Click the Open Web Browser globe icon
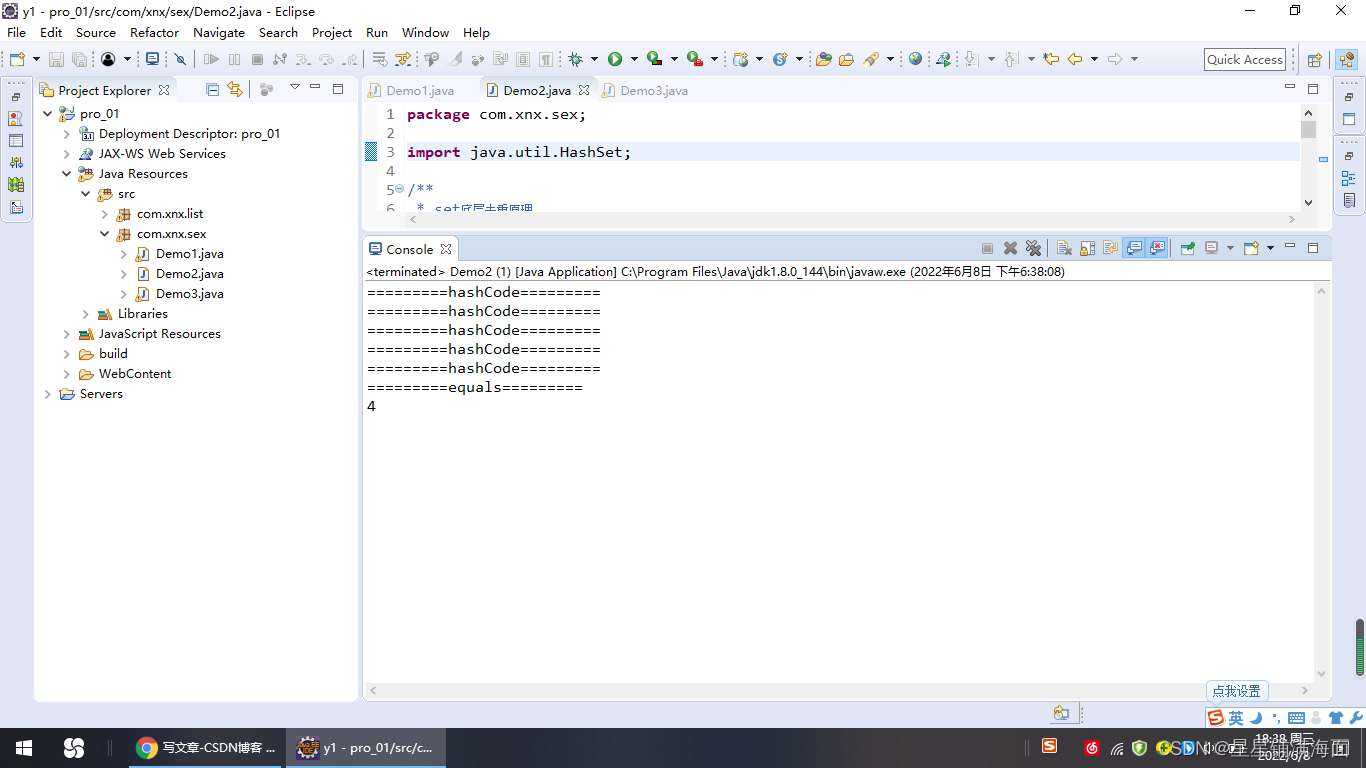1366x768 pixels. 915,59
